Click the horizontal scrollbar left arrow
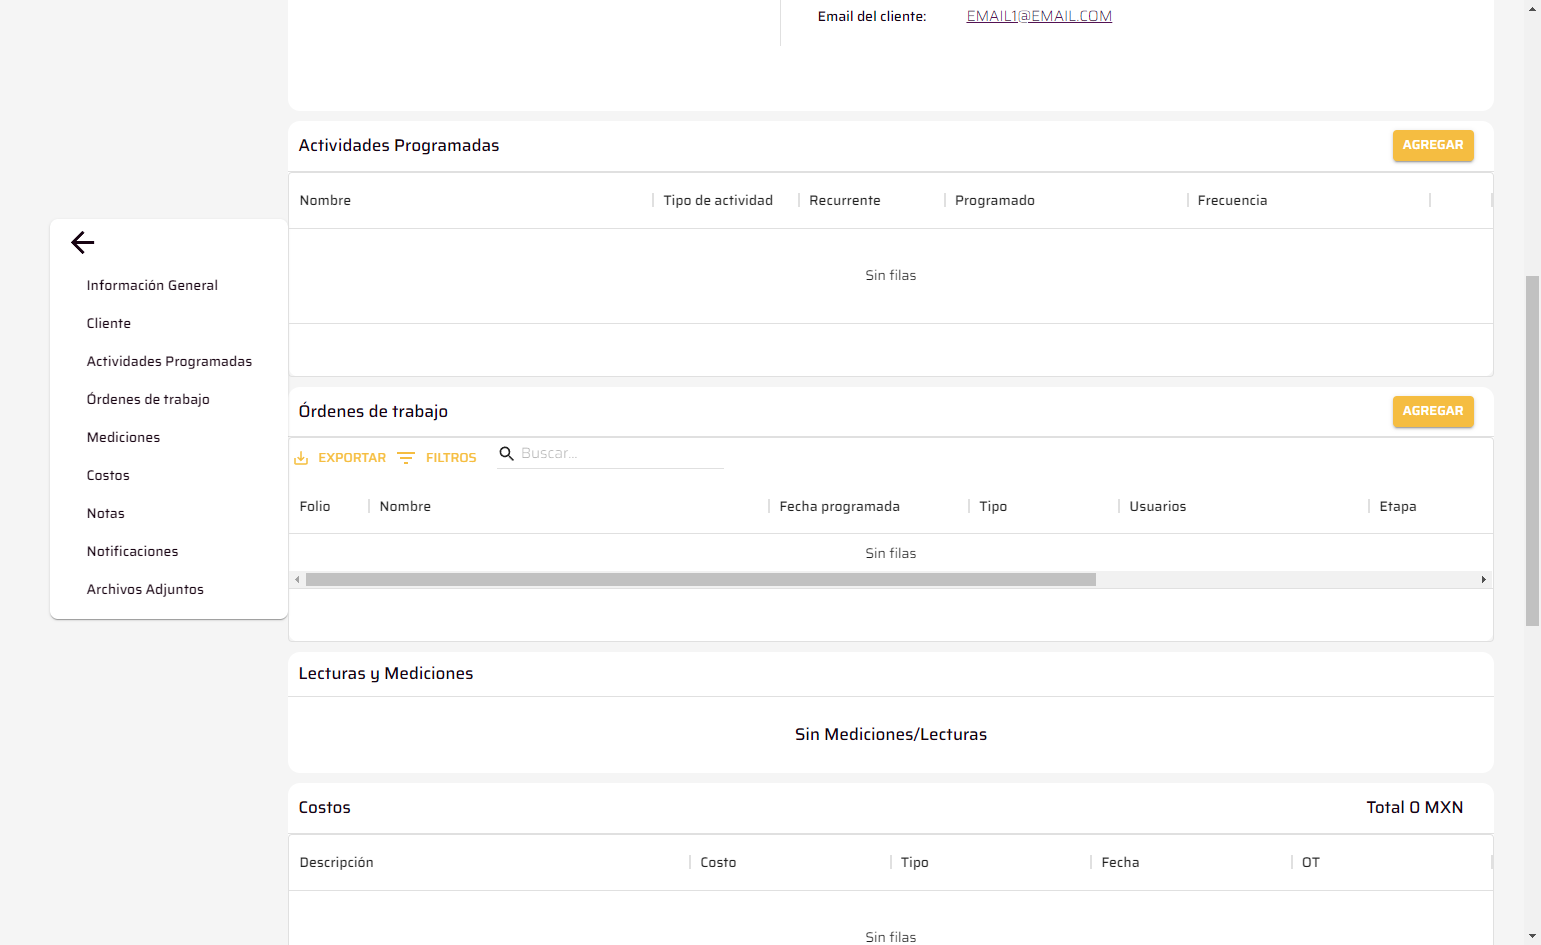Image resolution: width=1541 pixels, height=945 pixels. click(x=297, y=580)
